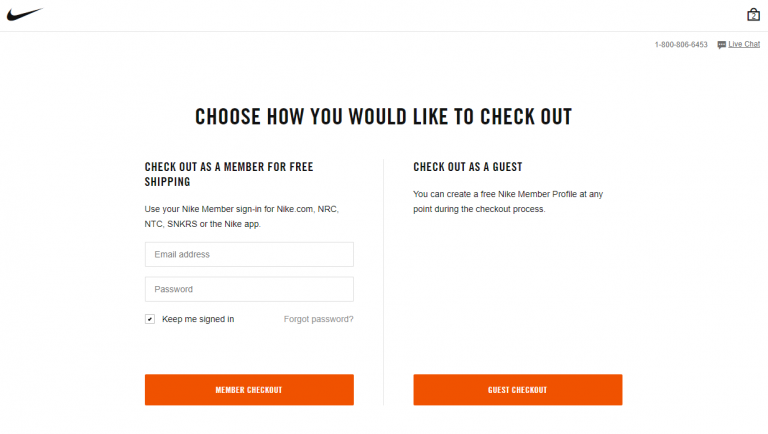
Task: Uncheck the Keep me signed in checkbox
Action: click(x=150, y=319)
